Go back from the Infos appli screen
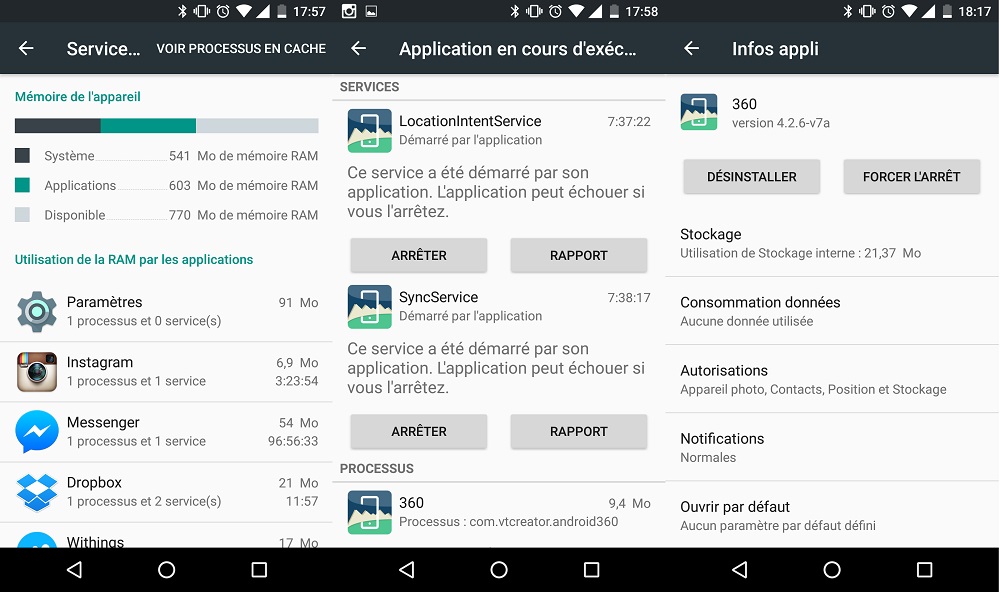Viewport: 1000px width, 592px height. (x=691, y=49)
